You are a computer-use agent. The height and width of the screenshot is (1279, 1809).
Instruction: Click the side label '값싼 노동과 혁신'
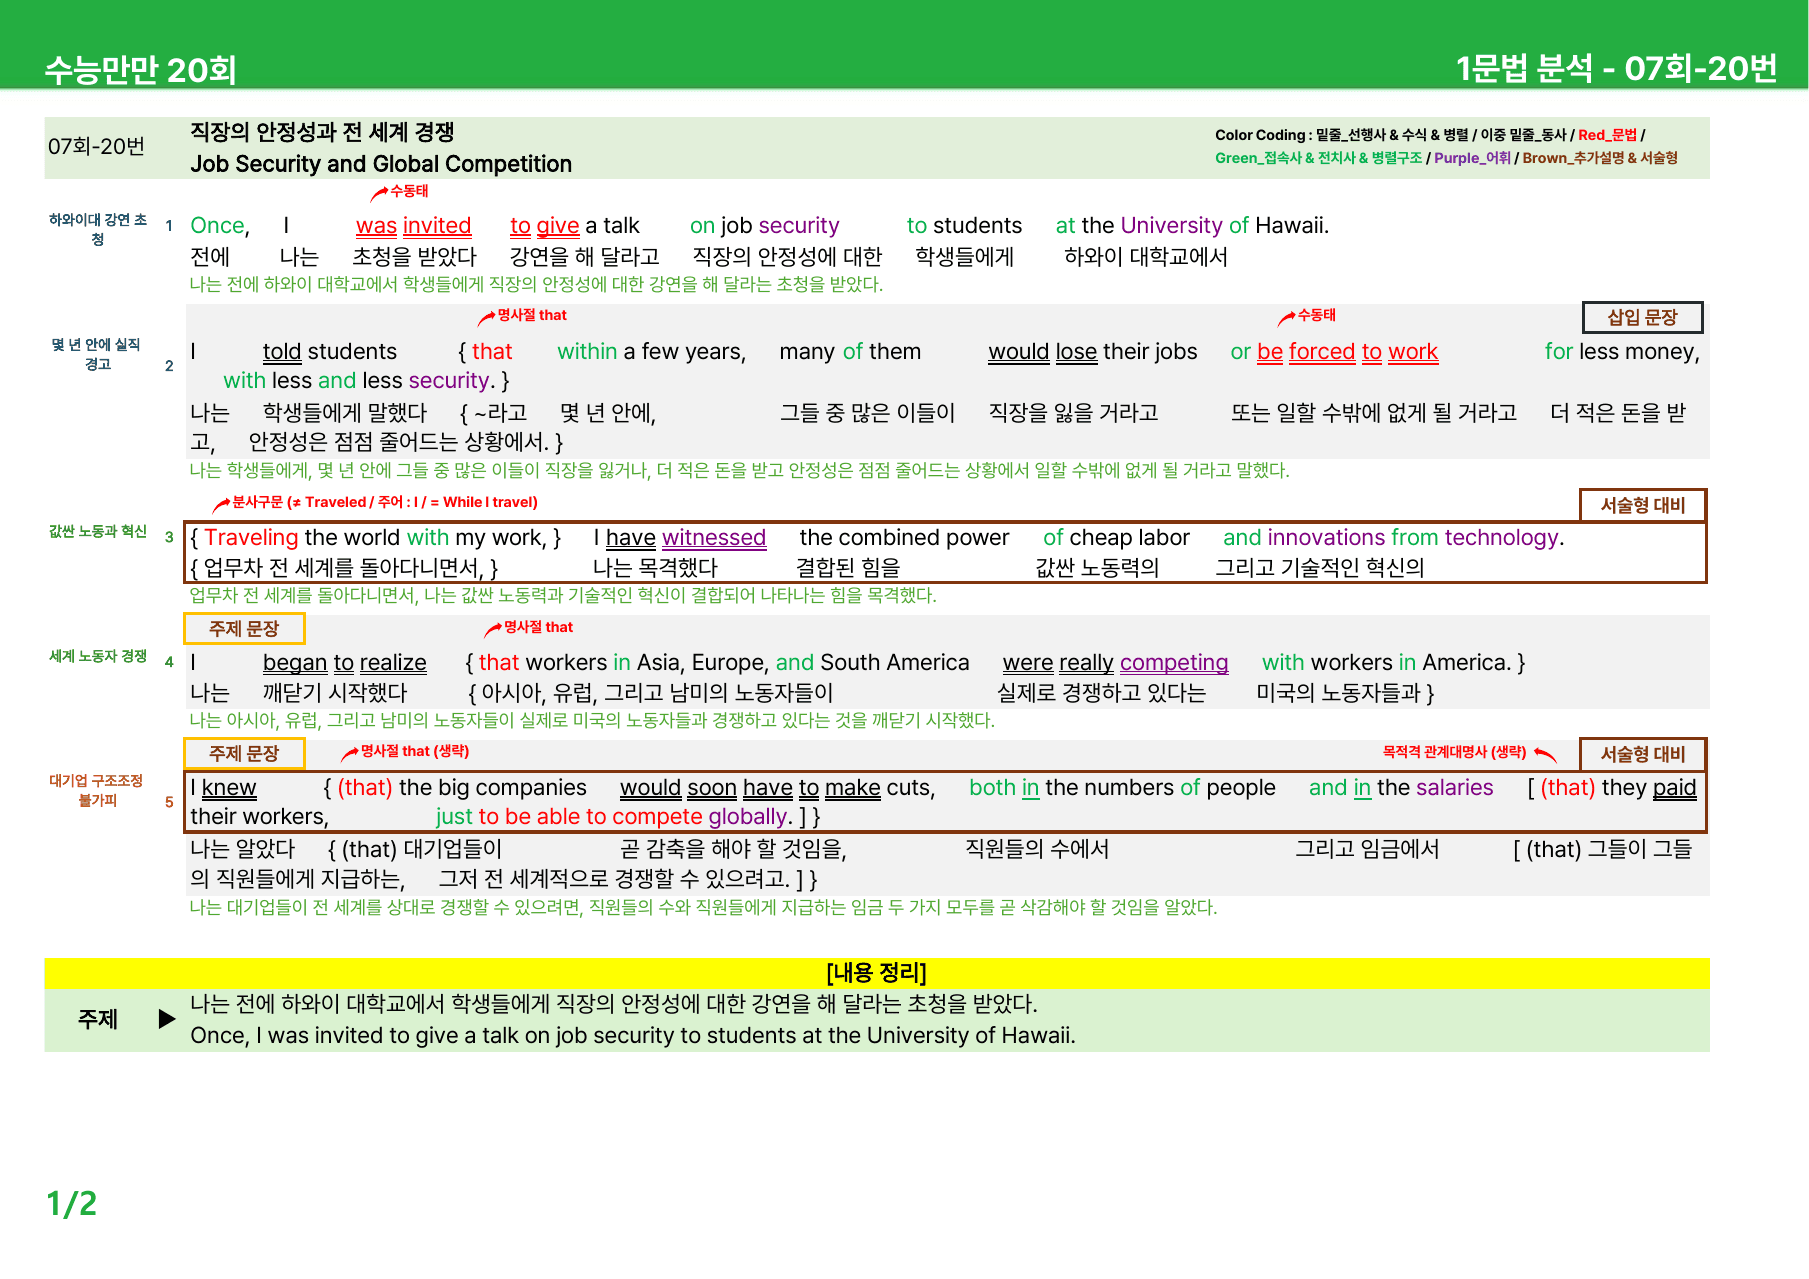click(98, 531)
